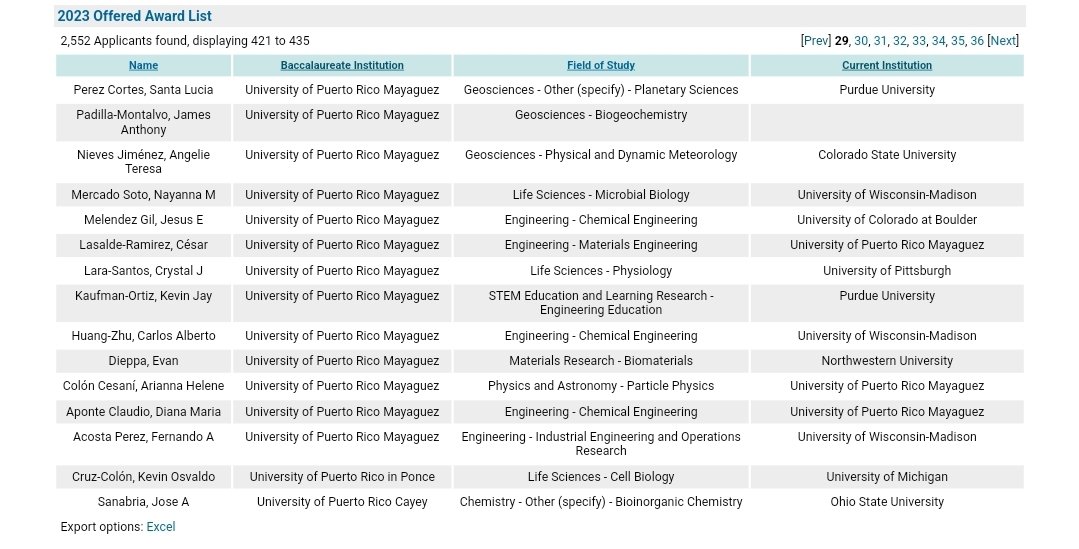Click University of Puerto Rico Cayey cell

click(342, 502)
